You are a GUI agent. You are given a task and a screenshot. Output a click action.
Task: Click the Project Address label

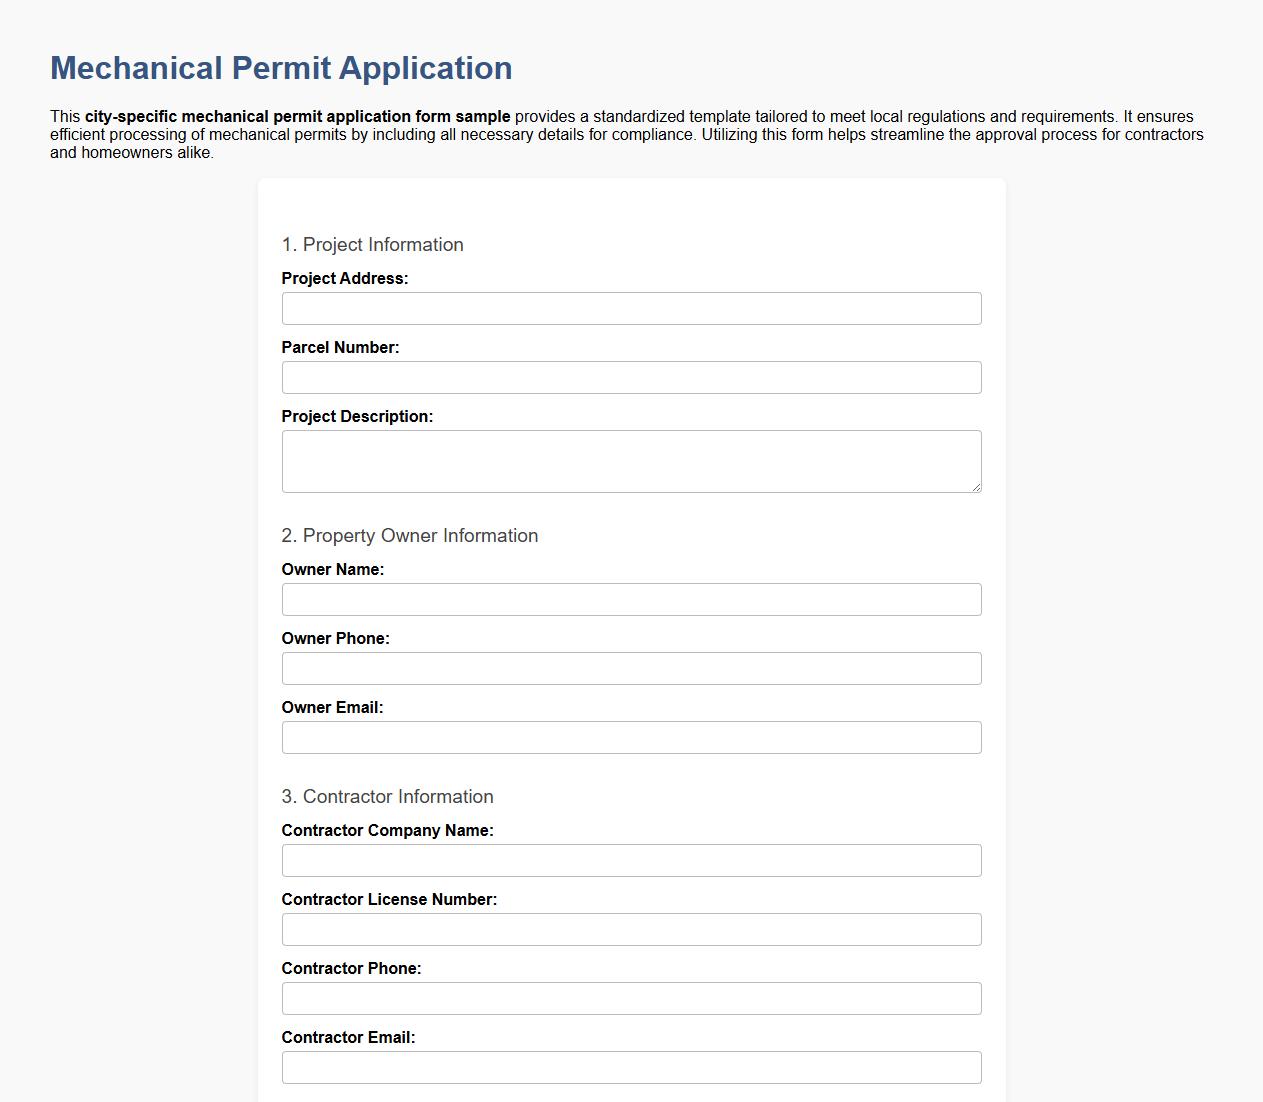click(344, 278)
